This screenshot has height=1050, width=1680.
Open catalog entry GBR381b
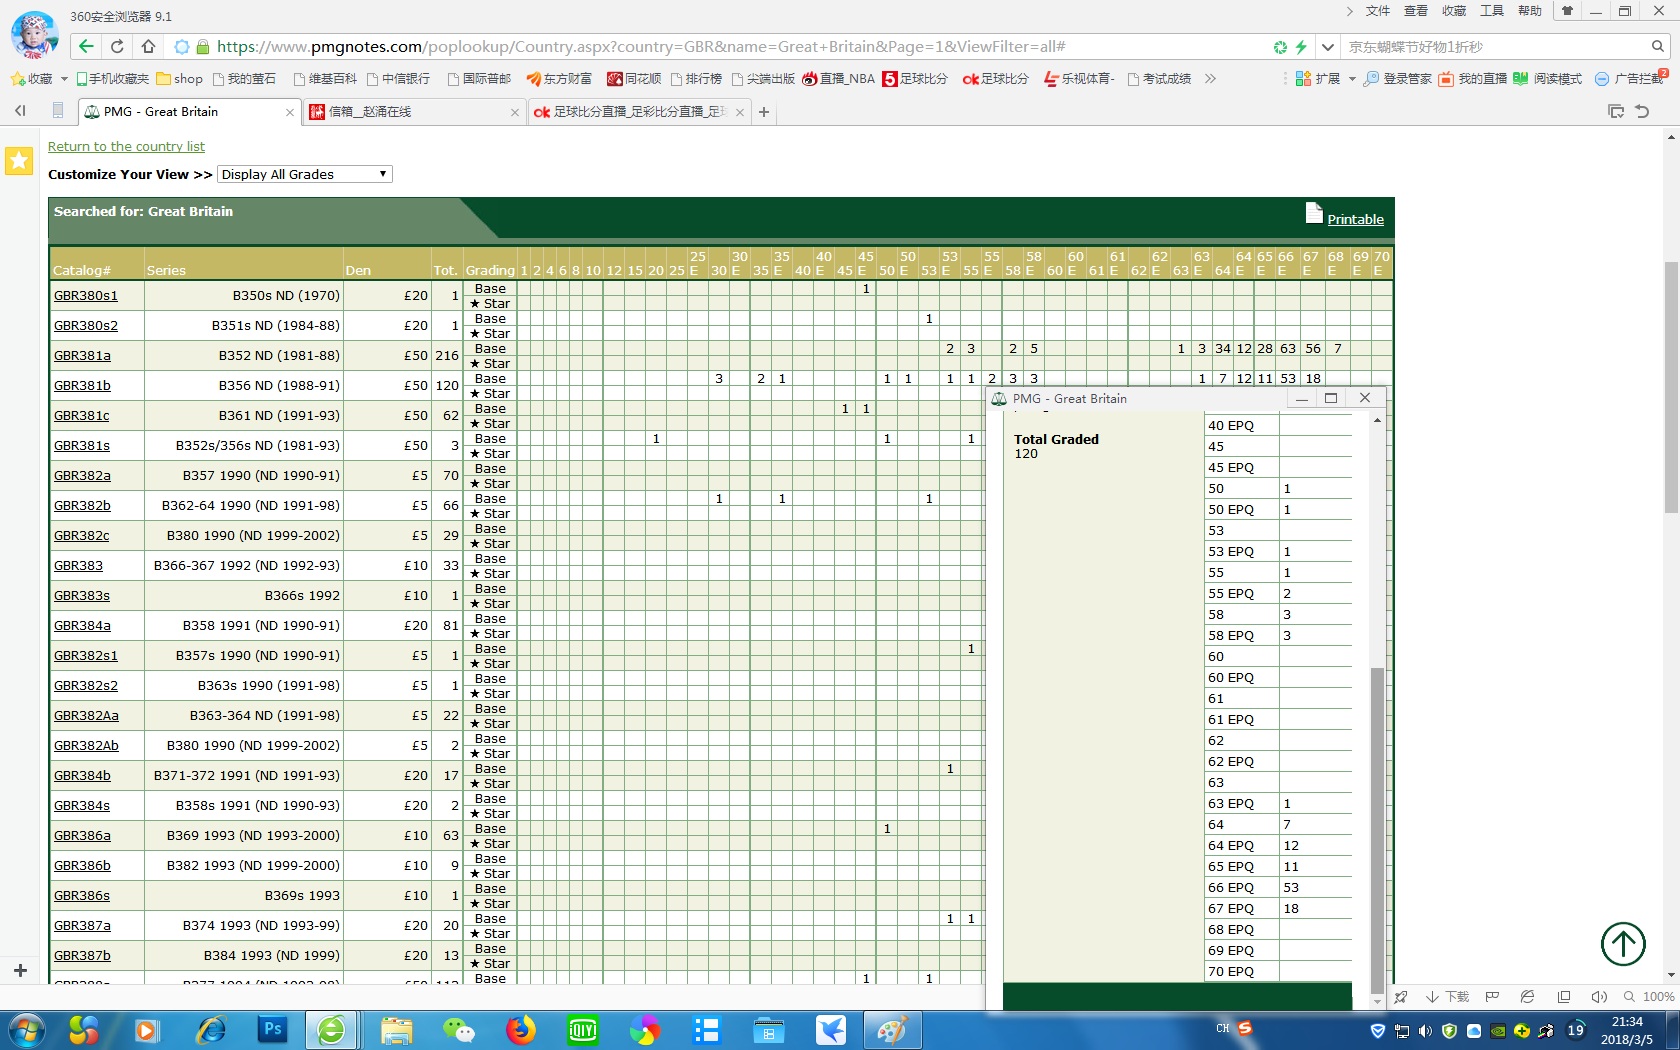click(x=82, y=386)
